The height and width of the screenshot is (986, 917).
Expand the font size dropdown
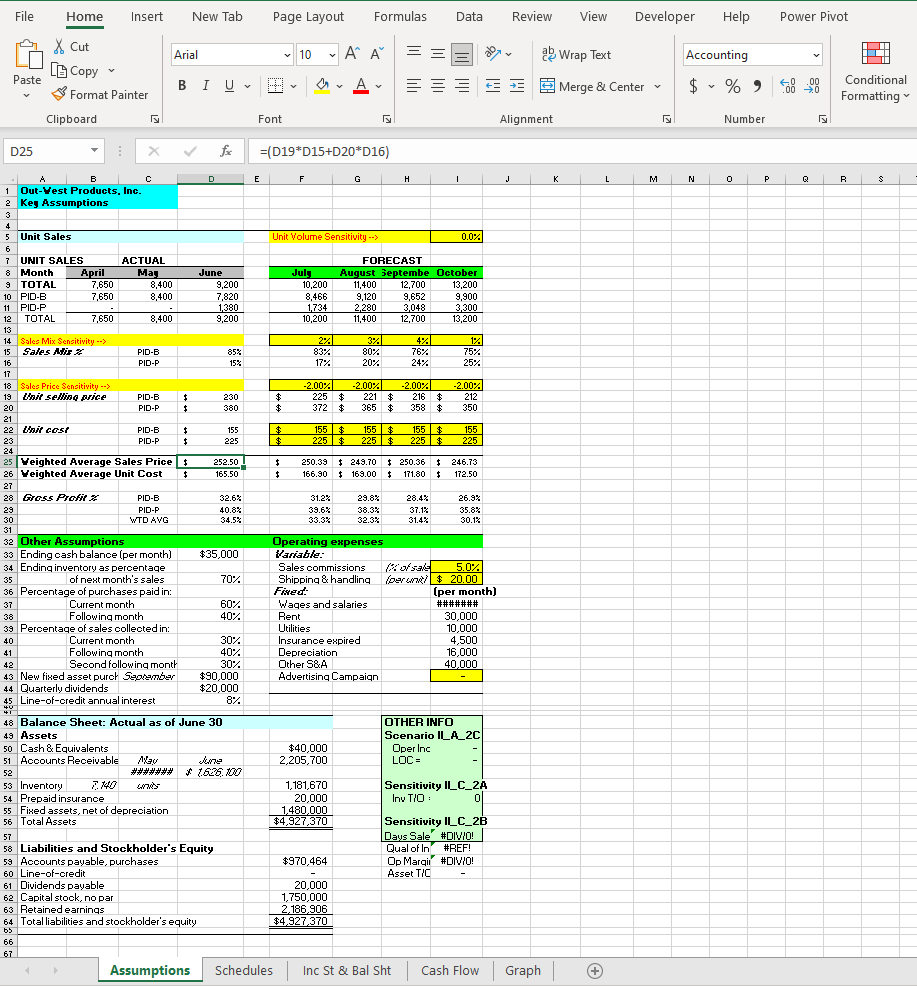[333, 54]
